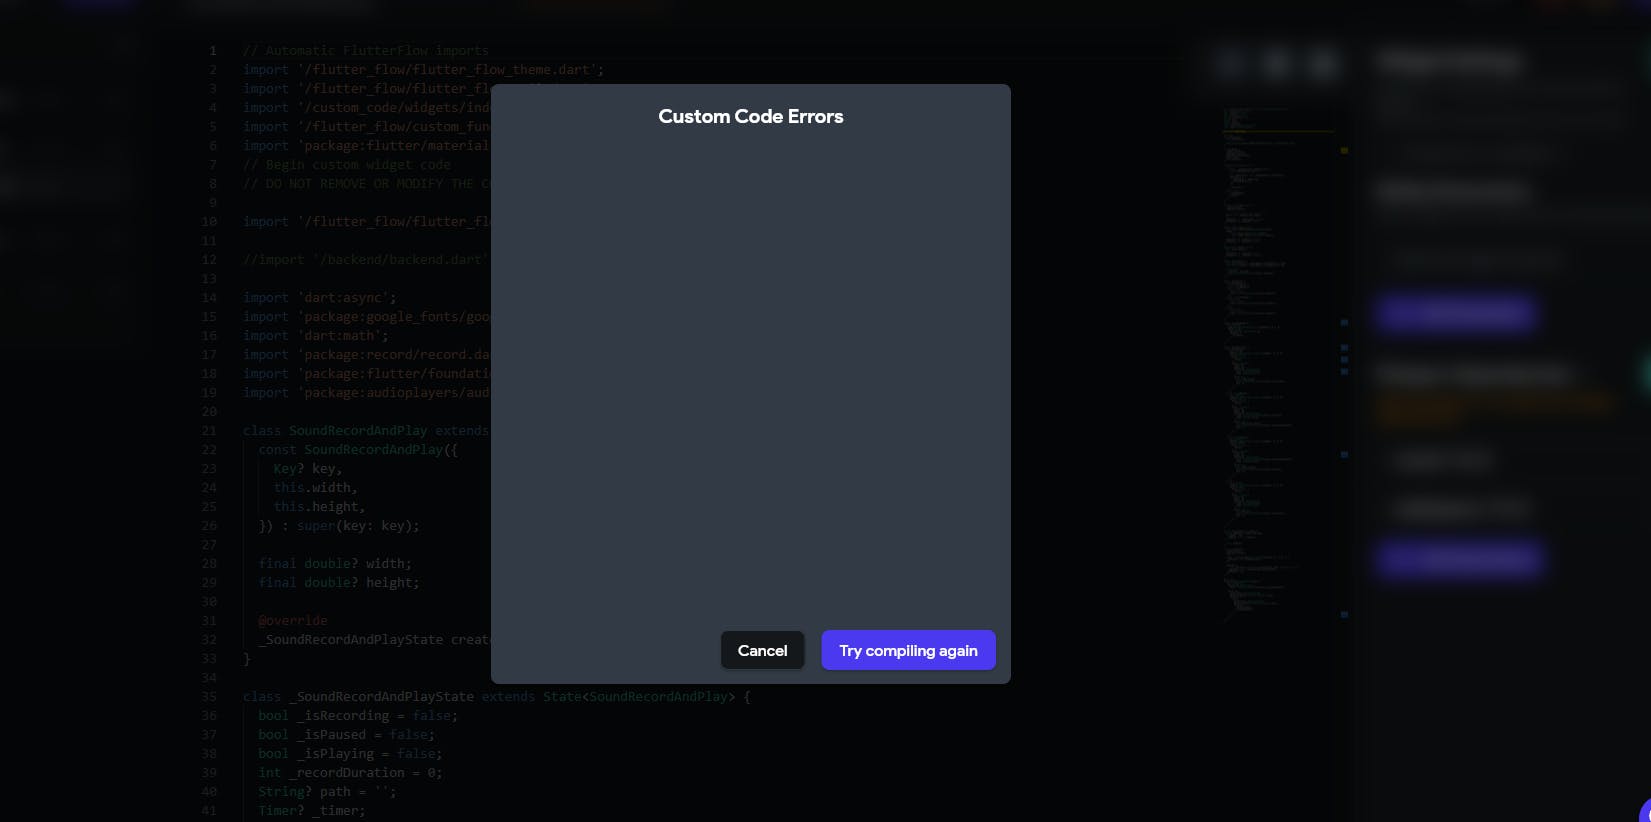The width and height of the screenshot is (1651, 822).
Task: Click the import 'dart:math'; line in editor
Action: (x=316, y=335)
